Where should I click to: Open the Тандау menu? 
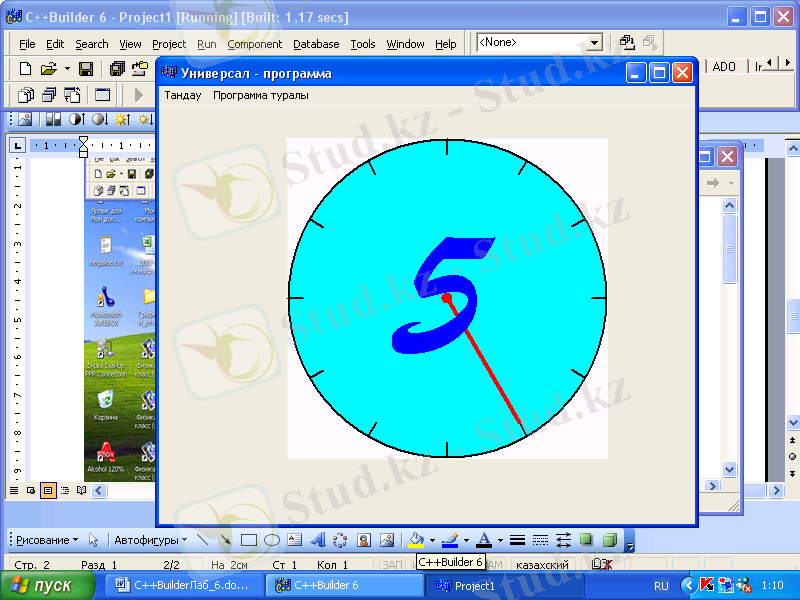(x=182, y=96)
